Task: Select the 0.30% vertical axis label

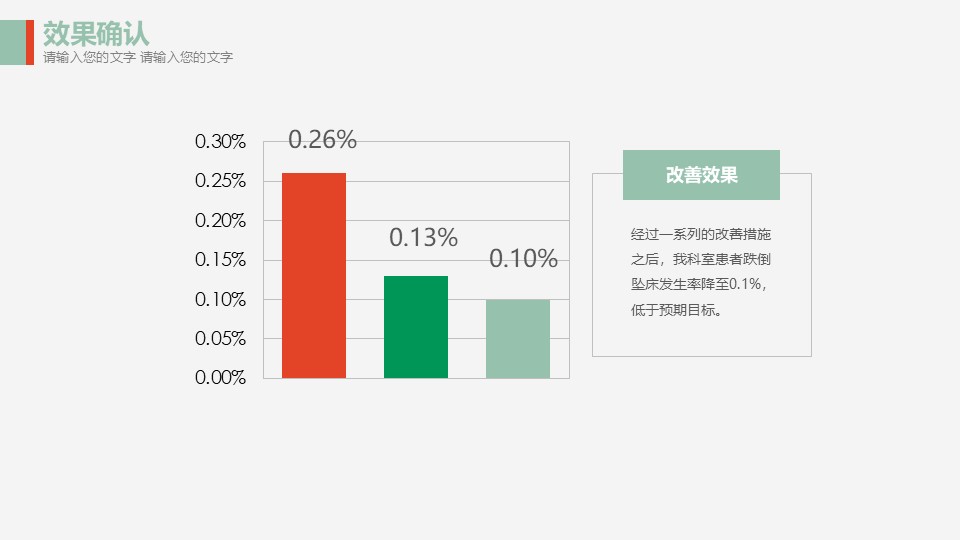Action: [220, 142]
